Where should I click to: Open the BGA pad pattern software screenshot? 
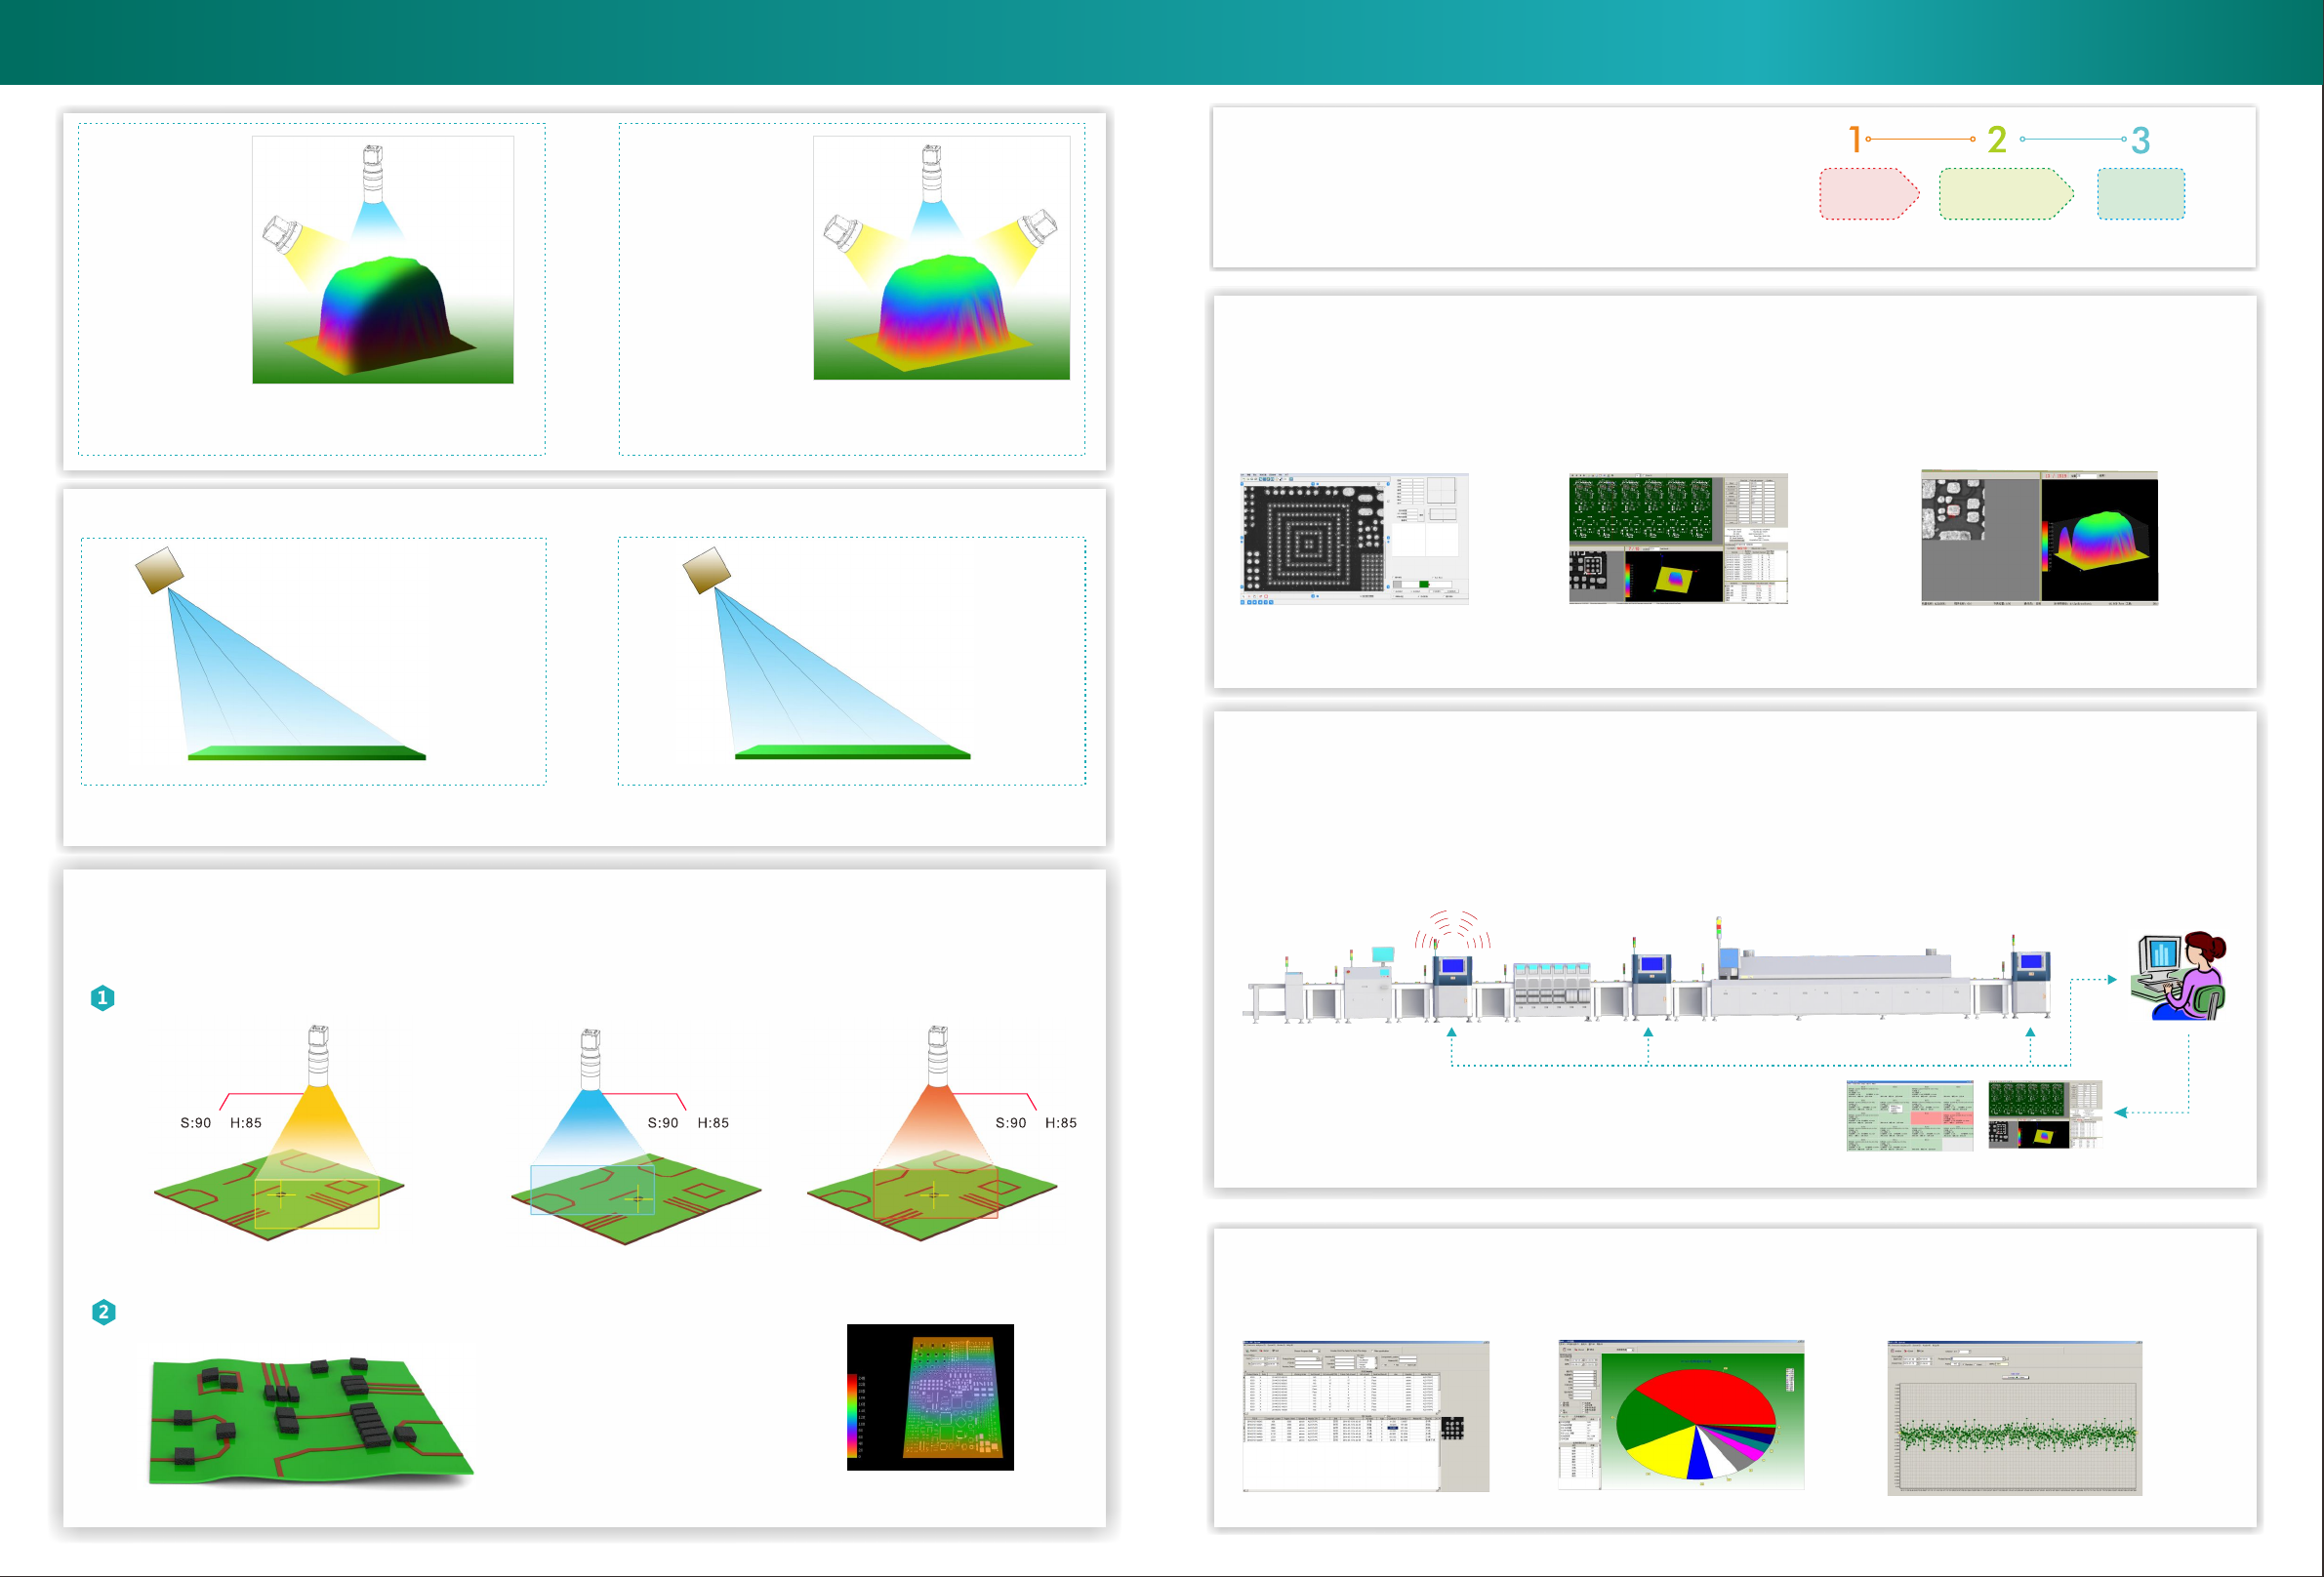coord(1354,539)
